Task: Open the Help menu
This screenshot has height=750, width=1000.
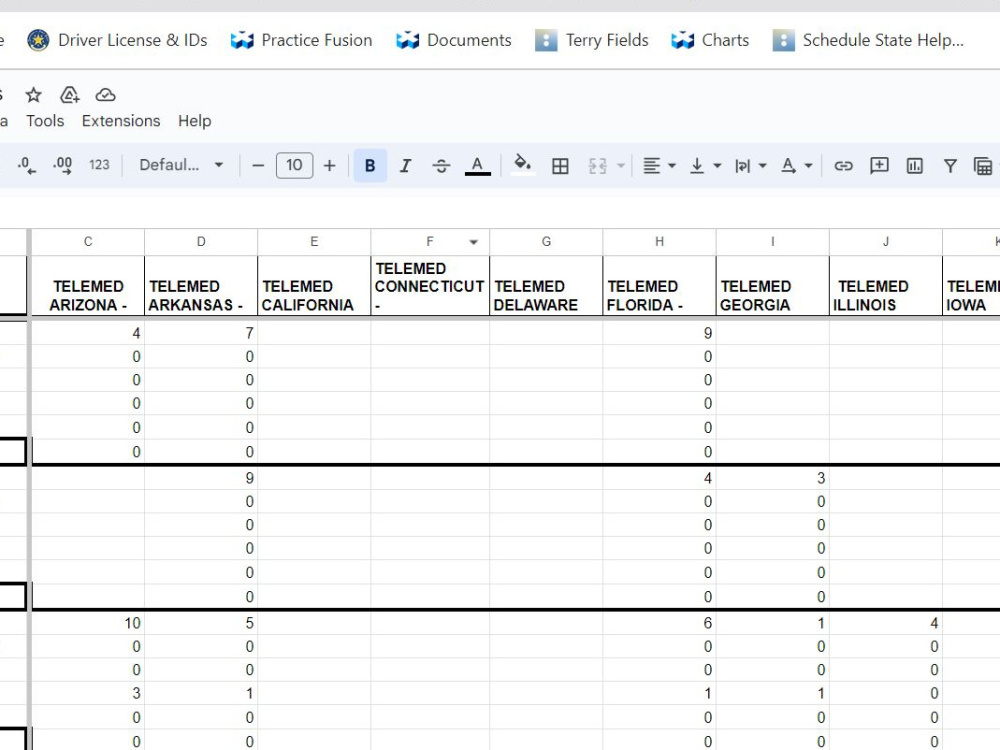Action: [x=195, y=121]
